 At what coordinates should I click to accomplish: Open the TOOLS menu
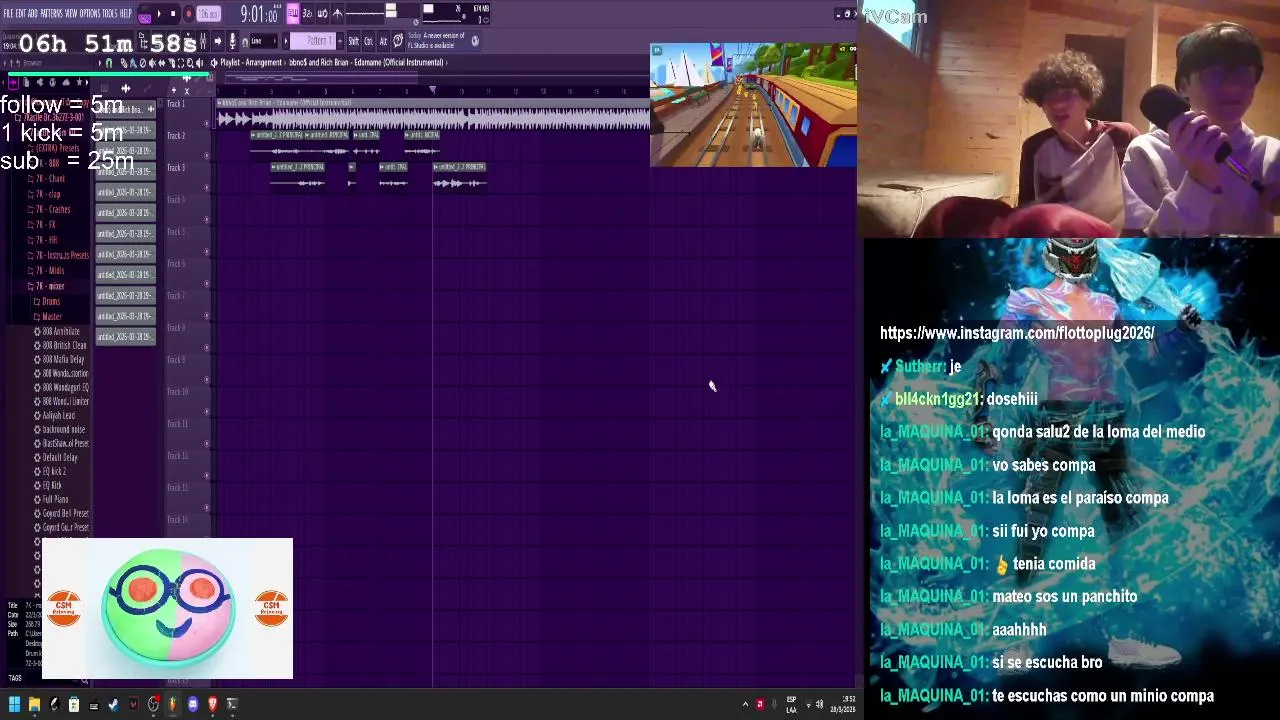tap(110, 13)
